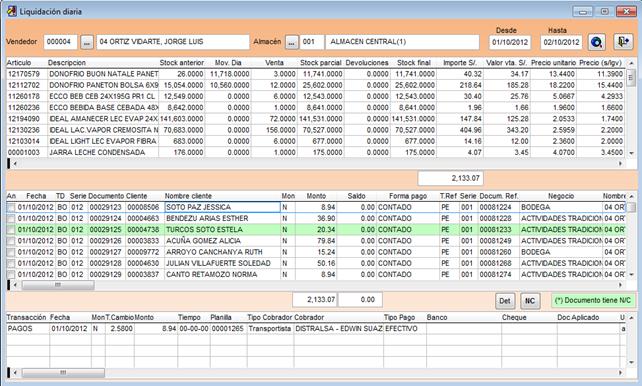Screen dimensions: 642x386
Task: Click documents Saldo total 0.00 box
Action: point(360,300)
